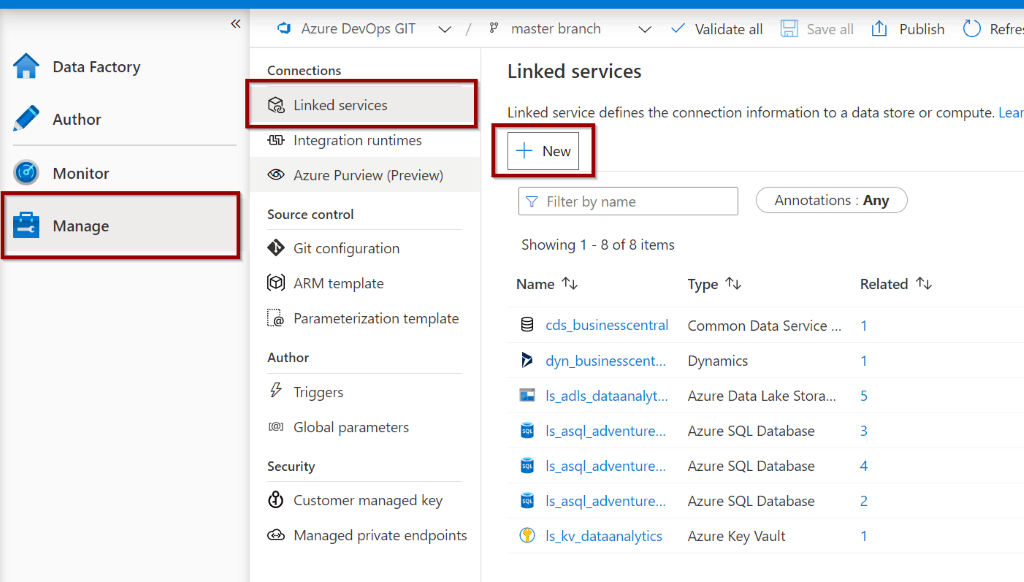Sort by Type column arrows
The width and height of the screenshot is (1024, 582).
tap(733, 283)
